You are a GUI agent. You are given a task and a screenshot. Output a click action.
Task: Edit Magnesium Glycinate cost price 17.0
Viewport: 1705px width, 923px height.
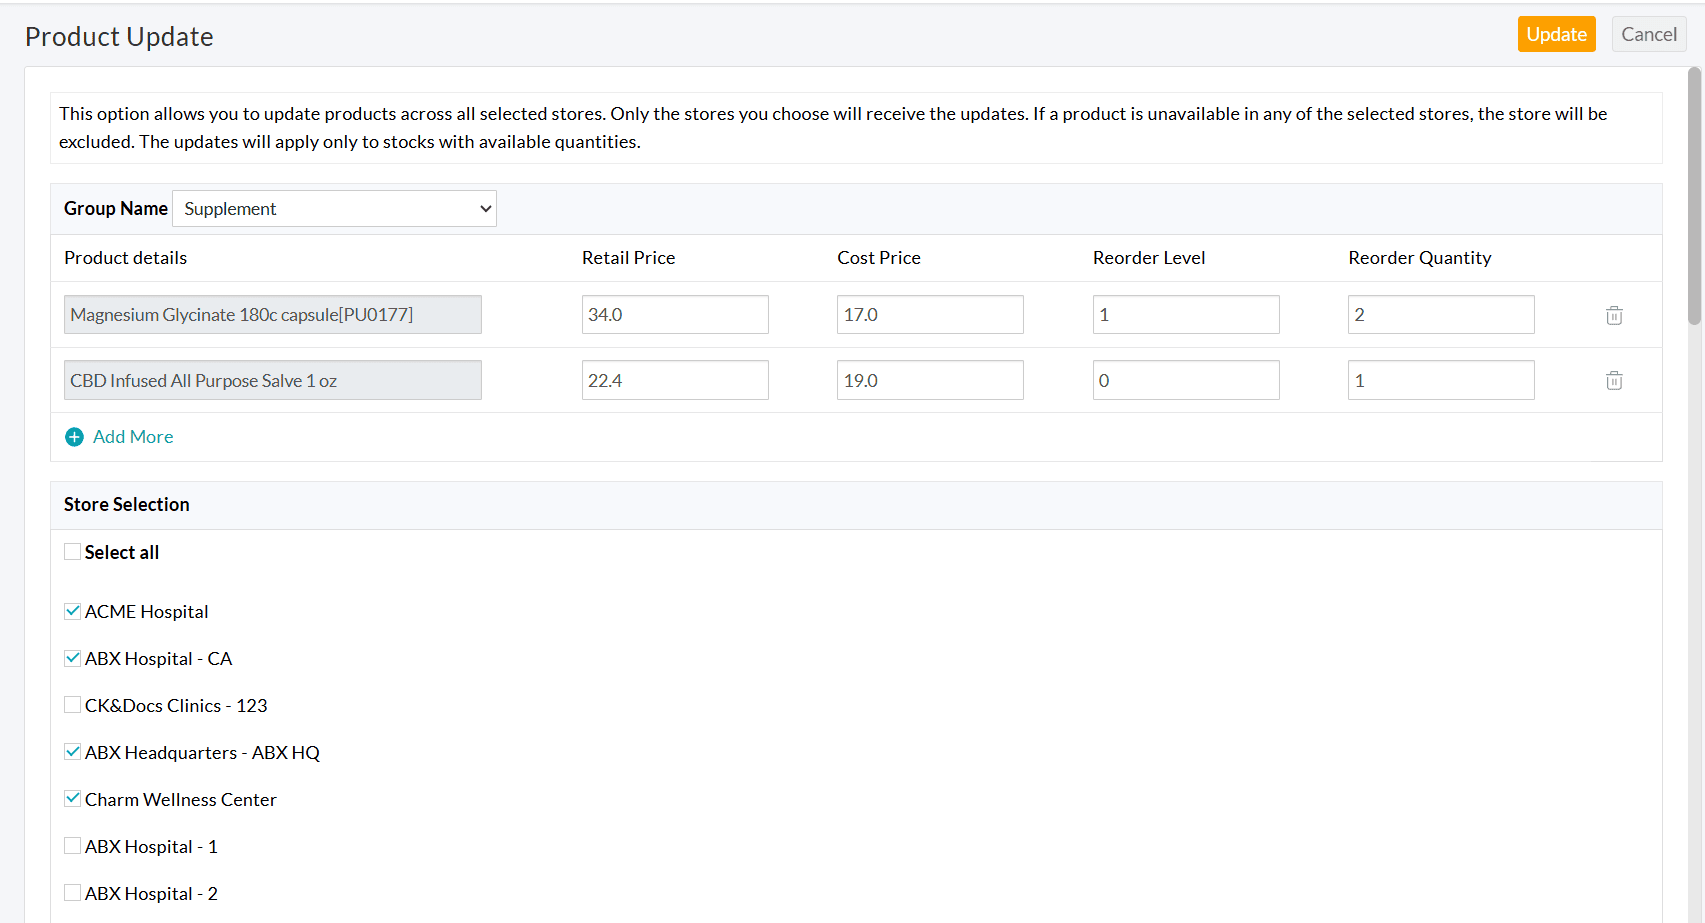929,315
